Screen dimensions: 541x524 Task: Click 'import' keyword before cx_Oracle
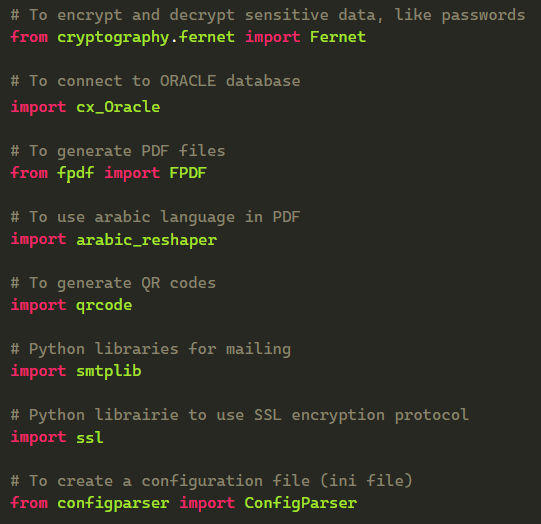pyautogui.click(x=39, y=107)
